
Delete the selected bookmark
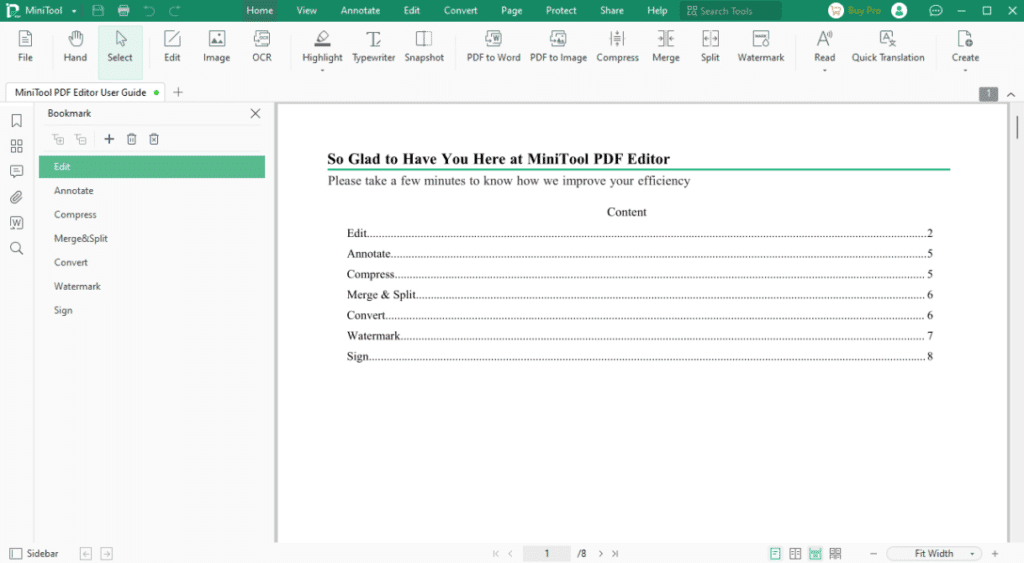pyautogui.click(x=131, y=139)
